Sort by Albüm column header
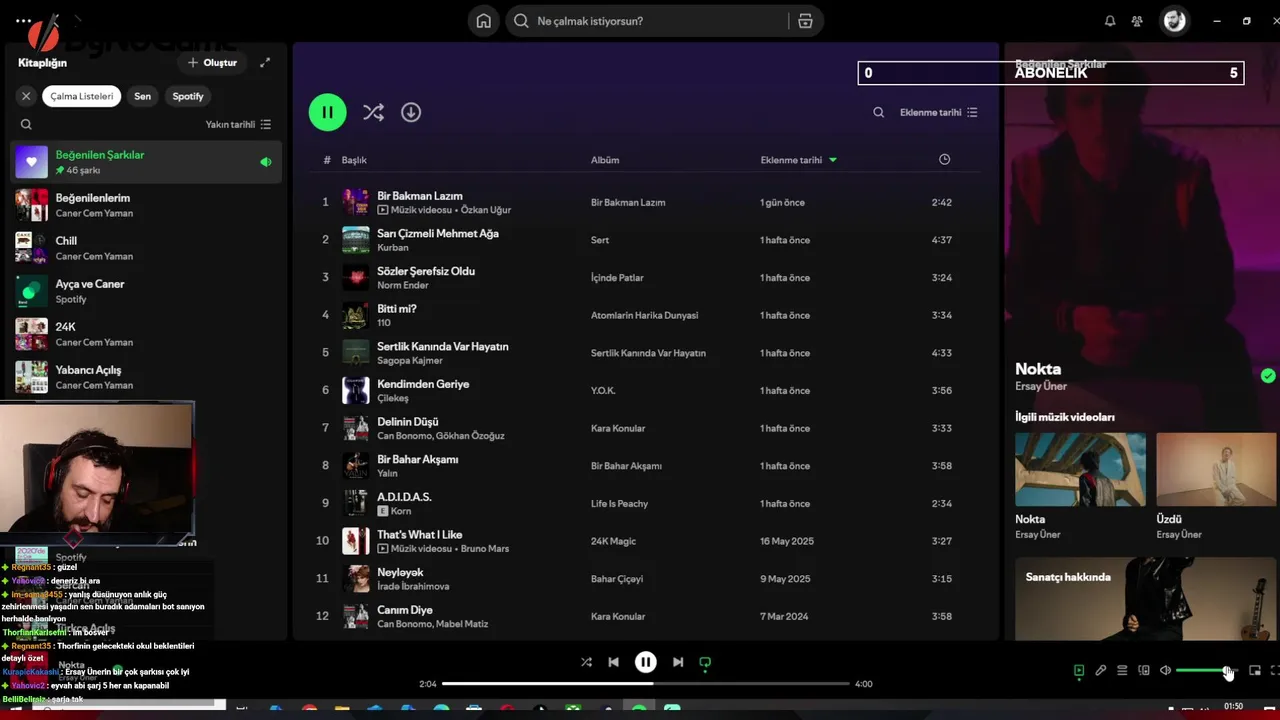Viewport: 1280px width, 720px height. click(605, 160)
